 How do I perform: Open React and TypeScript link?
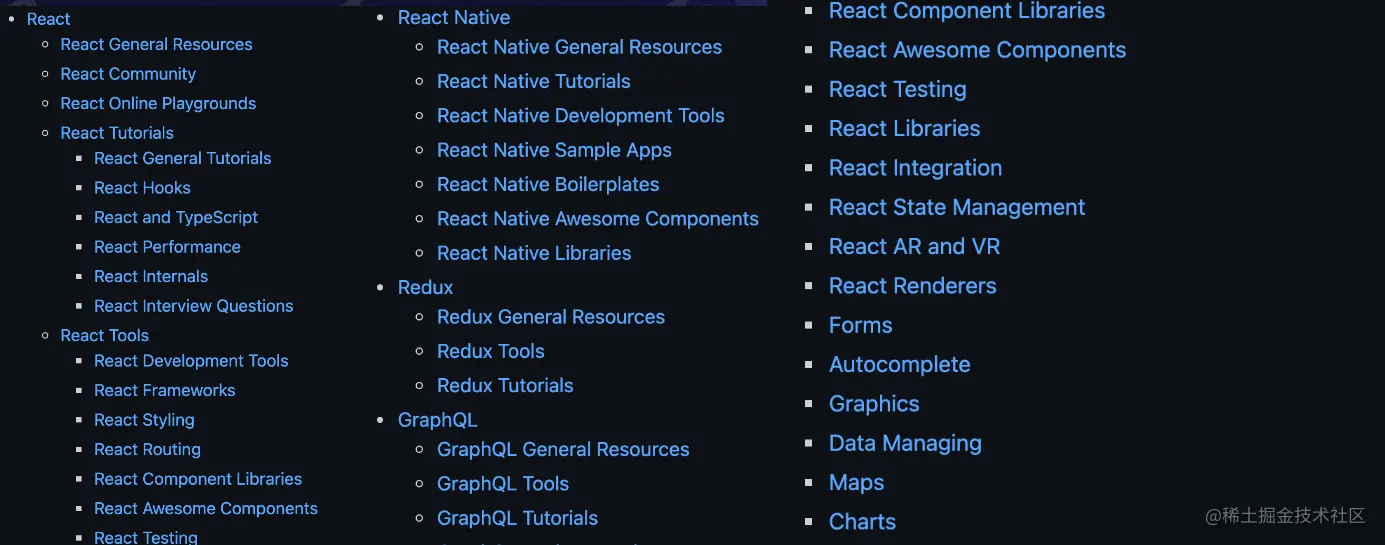176,217
